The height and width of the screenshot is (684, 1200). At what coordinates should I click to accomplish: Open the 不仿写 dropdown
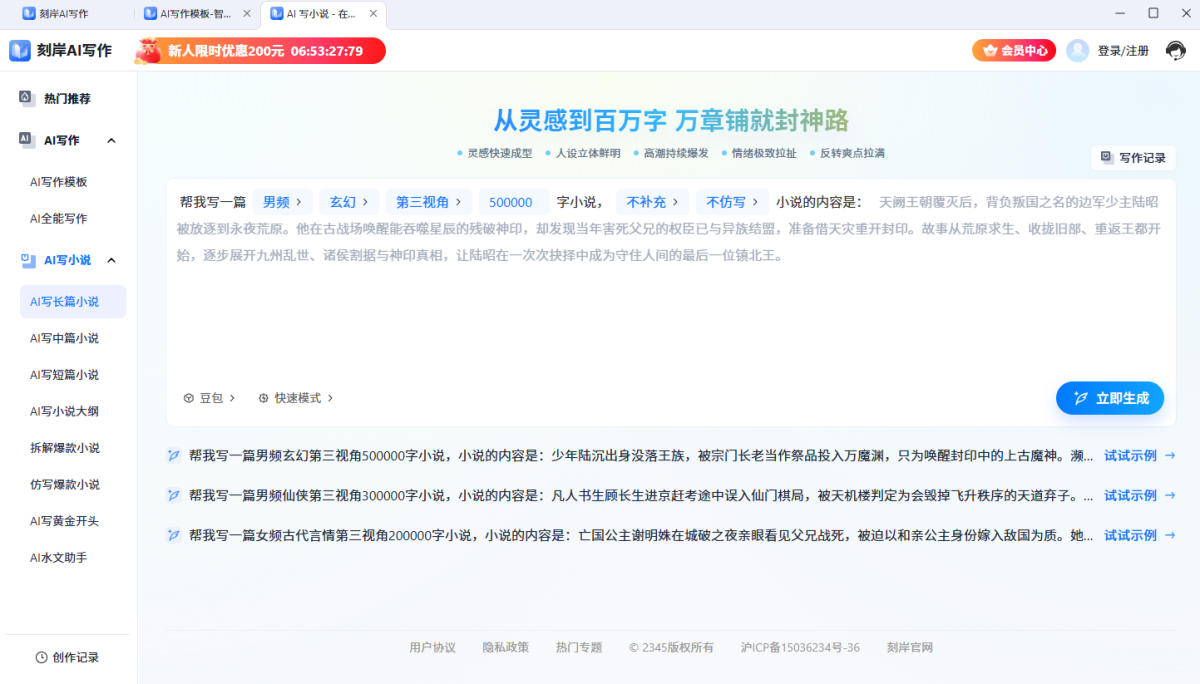(x=733, y=201)
